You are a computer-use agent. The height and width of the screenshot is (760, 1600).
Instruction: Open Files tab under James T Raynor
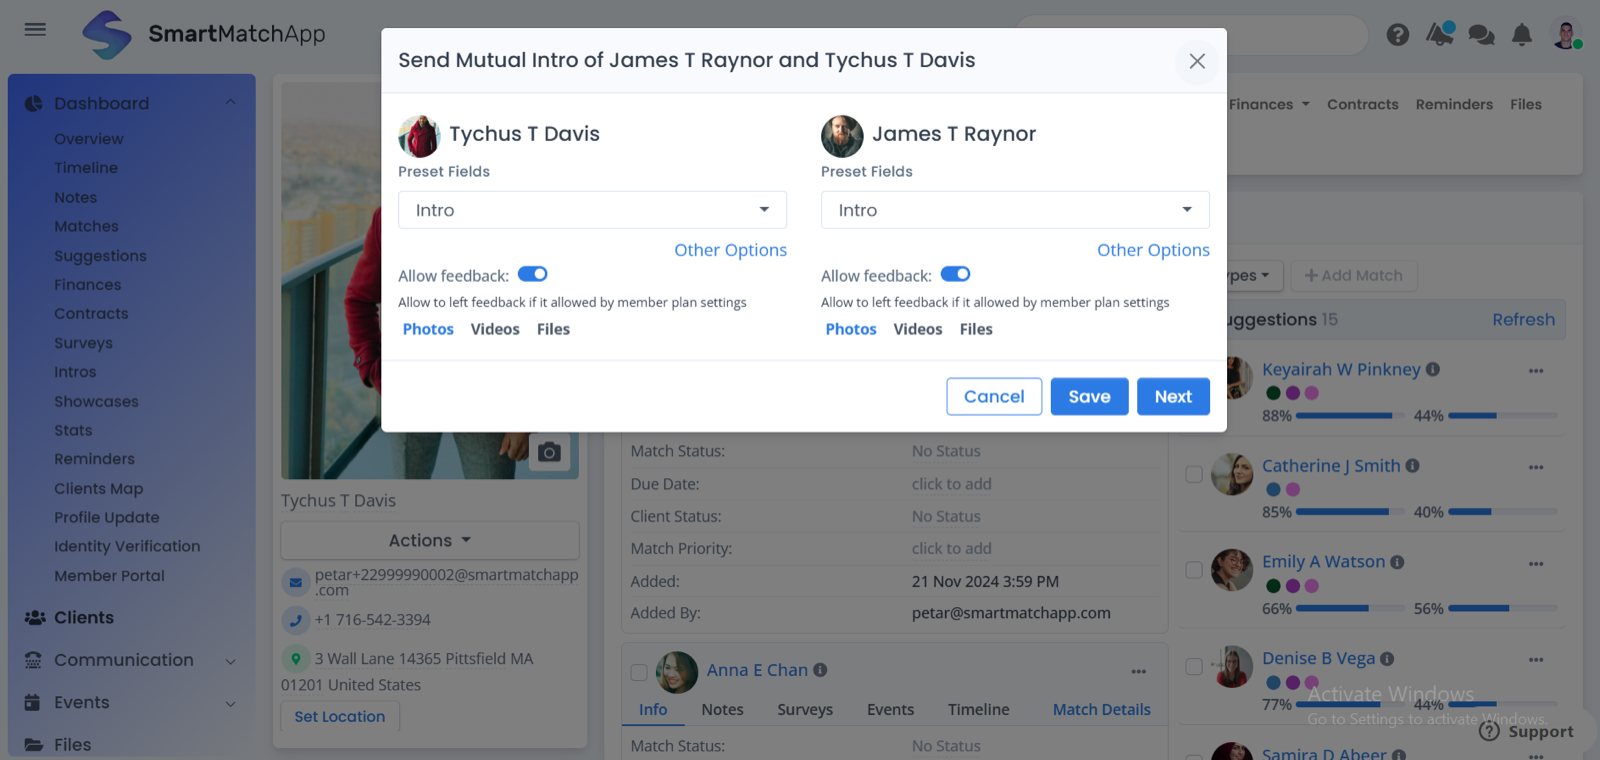pos(976,329)
